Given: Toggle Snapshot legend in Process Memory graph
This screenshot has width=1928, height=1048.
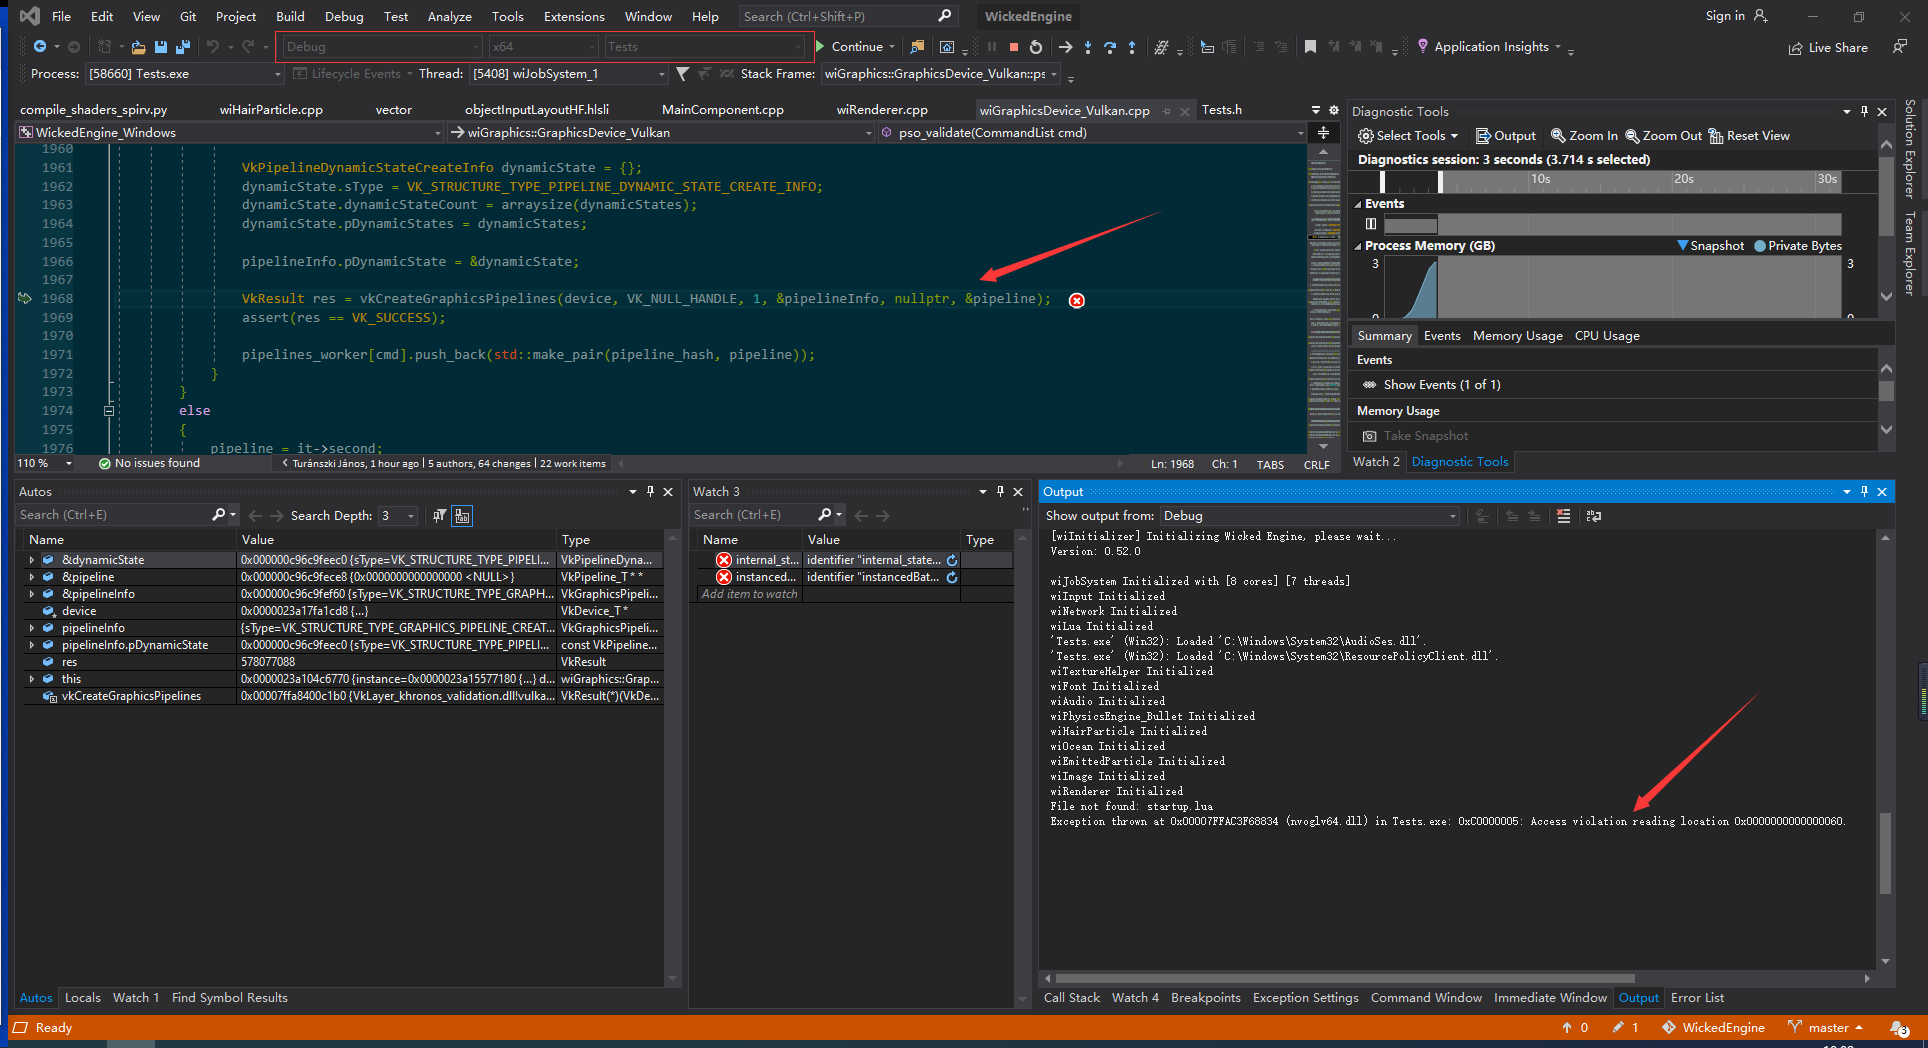Looking at the screenshot, I should pos(1711,246).
